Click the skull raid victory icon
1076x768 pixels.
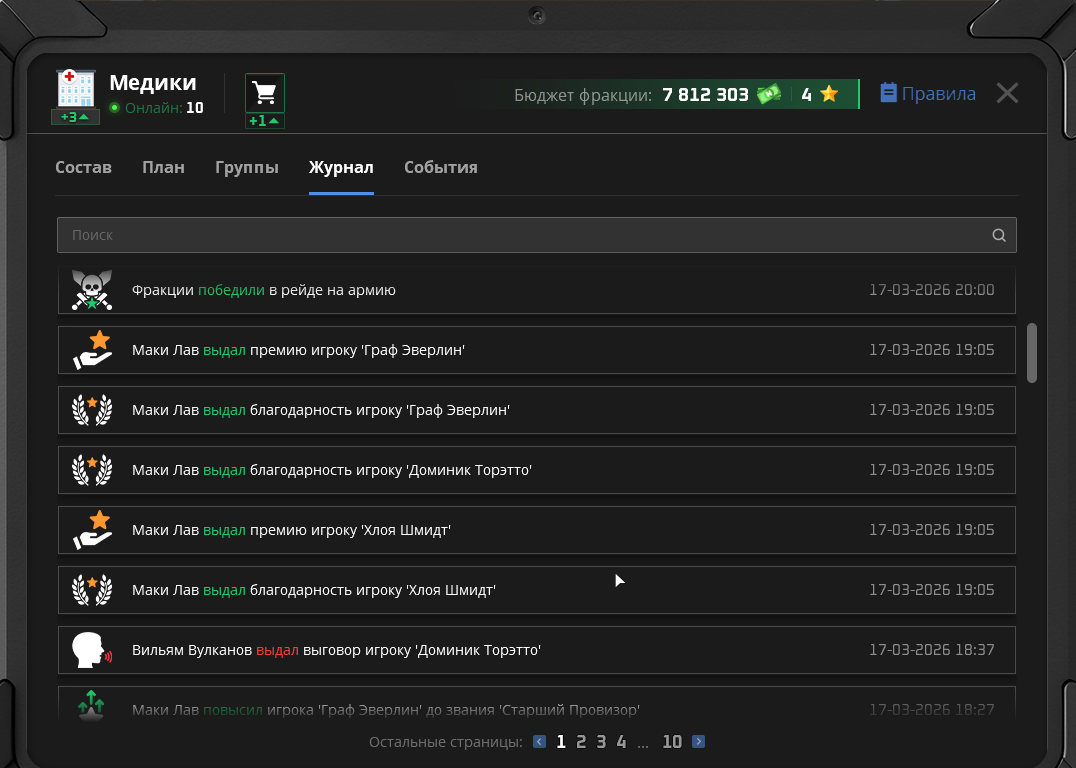[x=92, y=290]
